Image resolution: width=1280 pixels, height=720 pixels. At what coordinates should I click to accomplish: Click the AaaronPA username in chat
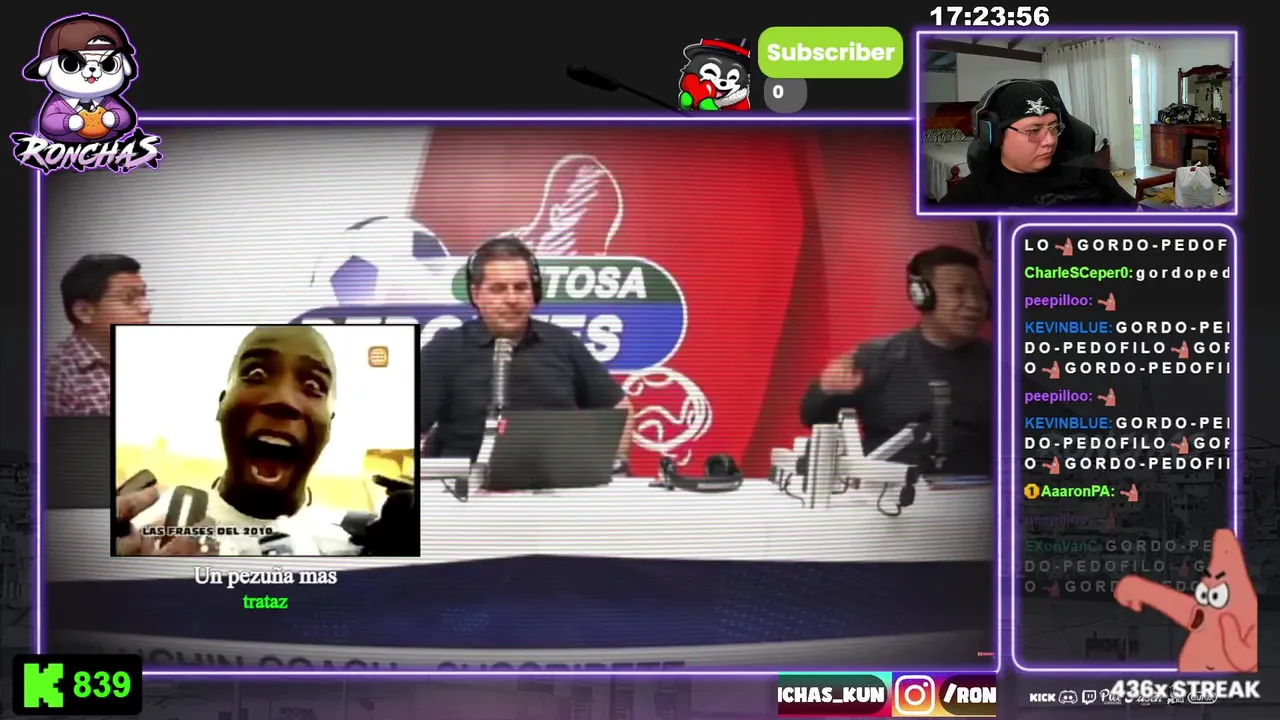tap(1076, 492)
